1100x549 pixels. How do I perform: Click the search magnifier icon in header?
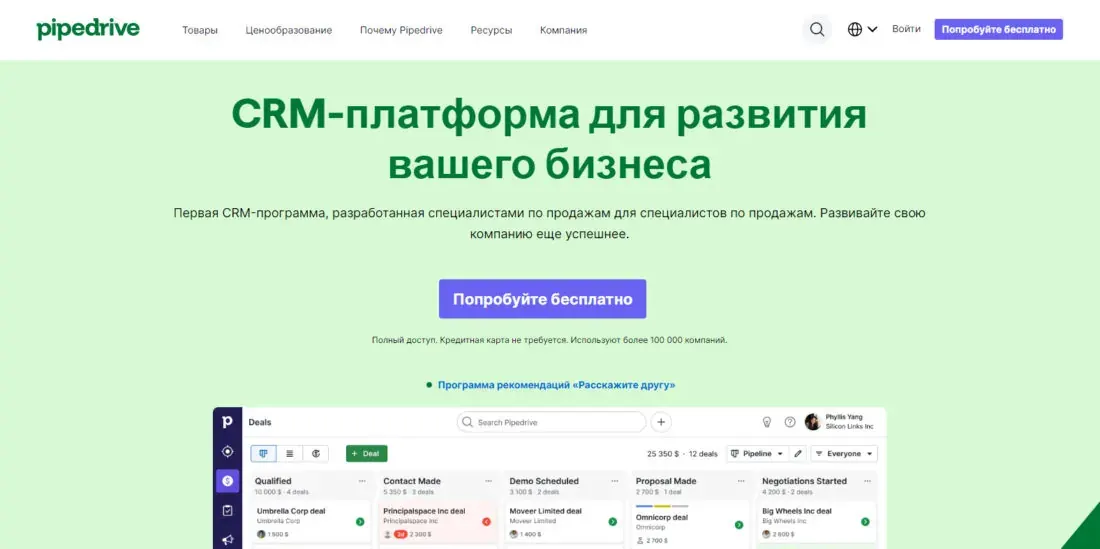pyautogui.click(x=817, y=29)
